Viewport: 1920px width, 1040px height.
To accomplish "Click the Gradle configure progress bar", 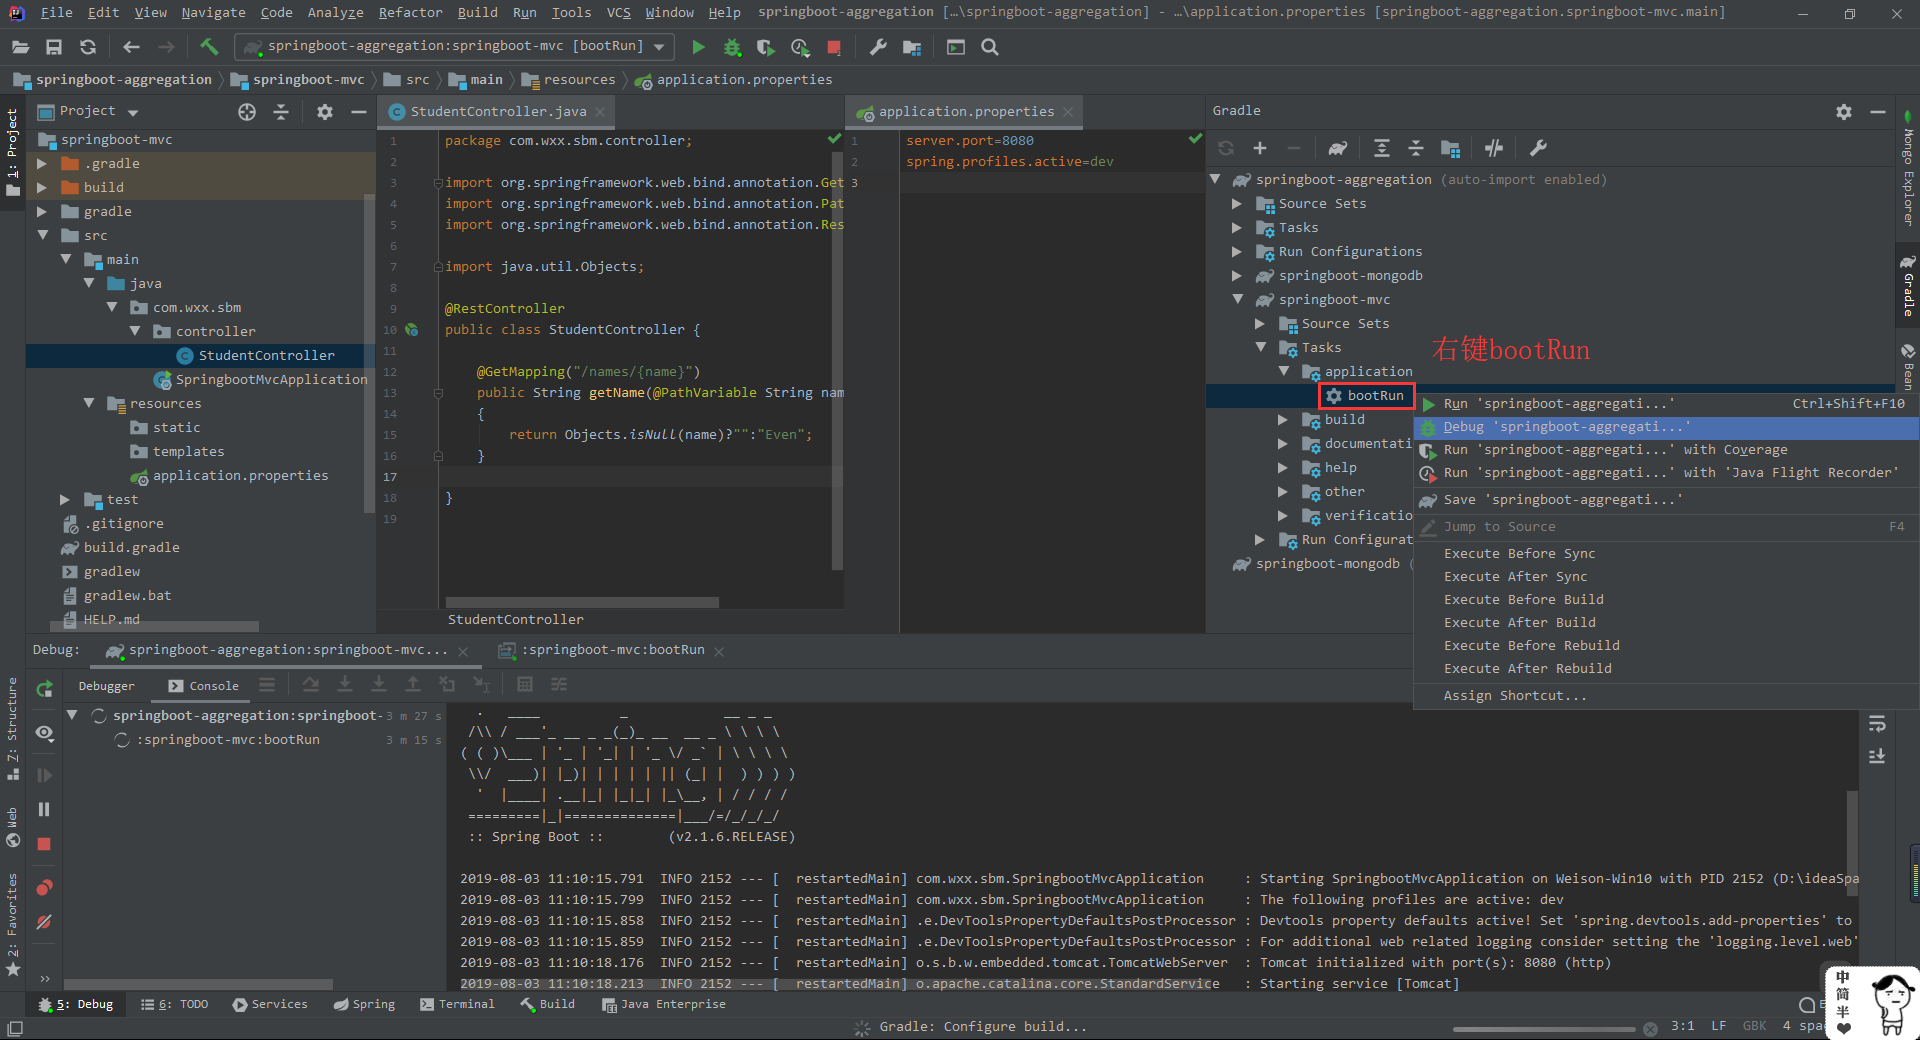I will pyautogui.click(x=1545, y=1029).
